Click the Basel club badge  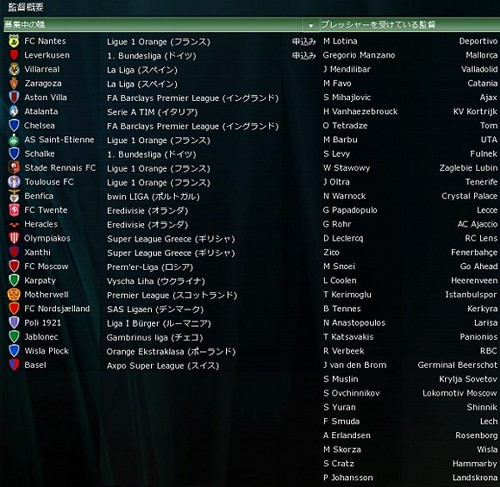pyautogui.click(x=14, y=365)
